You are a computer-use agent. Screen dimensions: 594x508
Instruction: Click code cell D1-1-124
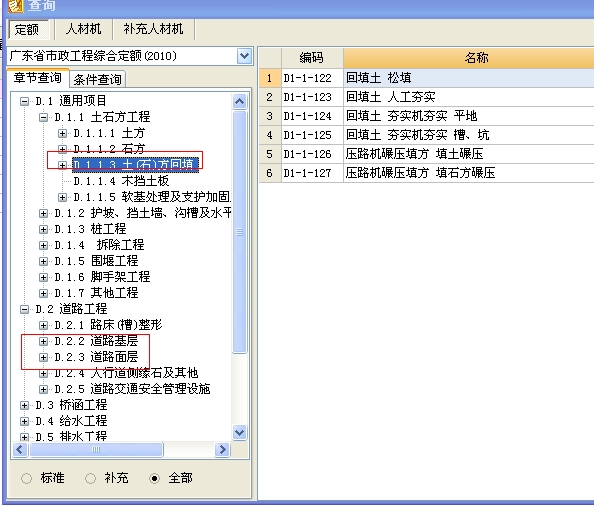tap(312, 116)
